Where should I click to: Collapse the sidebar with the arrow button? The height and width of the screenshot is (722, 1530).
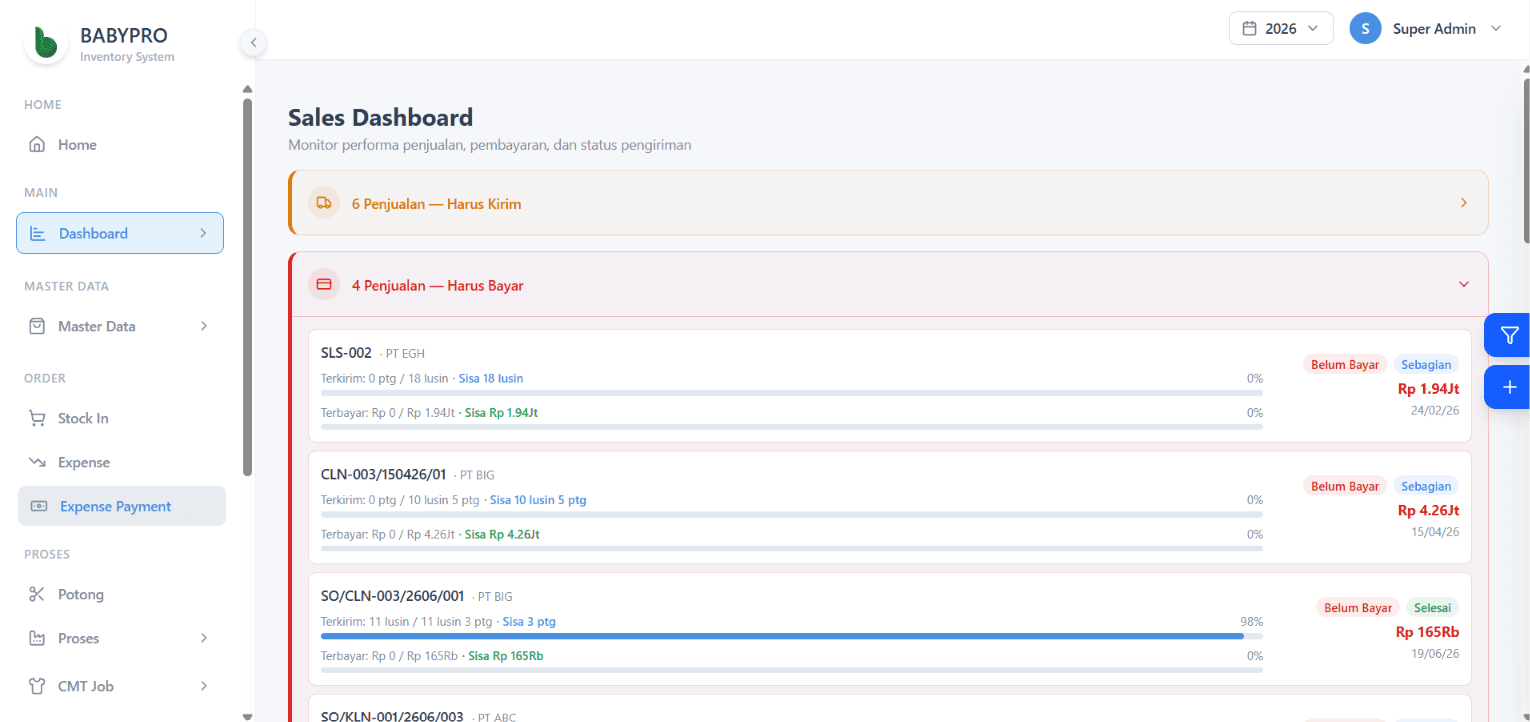253,42
